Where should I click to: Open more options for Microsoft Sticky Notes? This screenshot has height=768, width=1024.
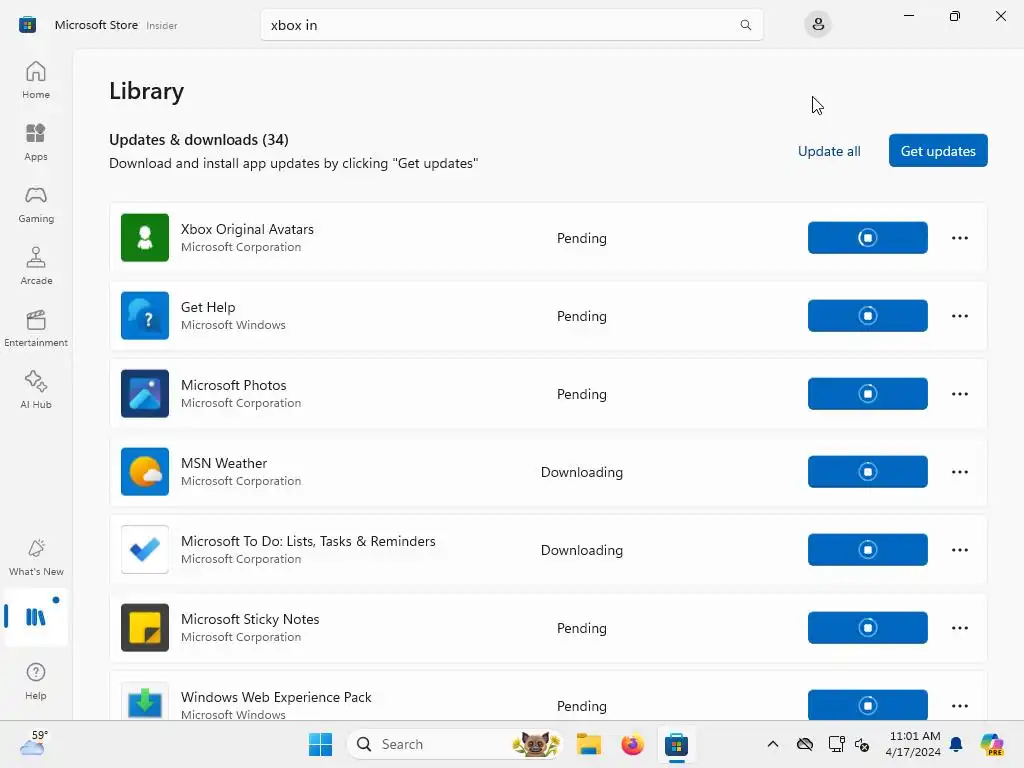click(x=959, y=628)
